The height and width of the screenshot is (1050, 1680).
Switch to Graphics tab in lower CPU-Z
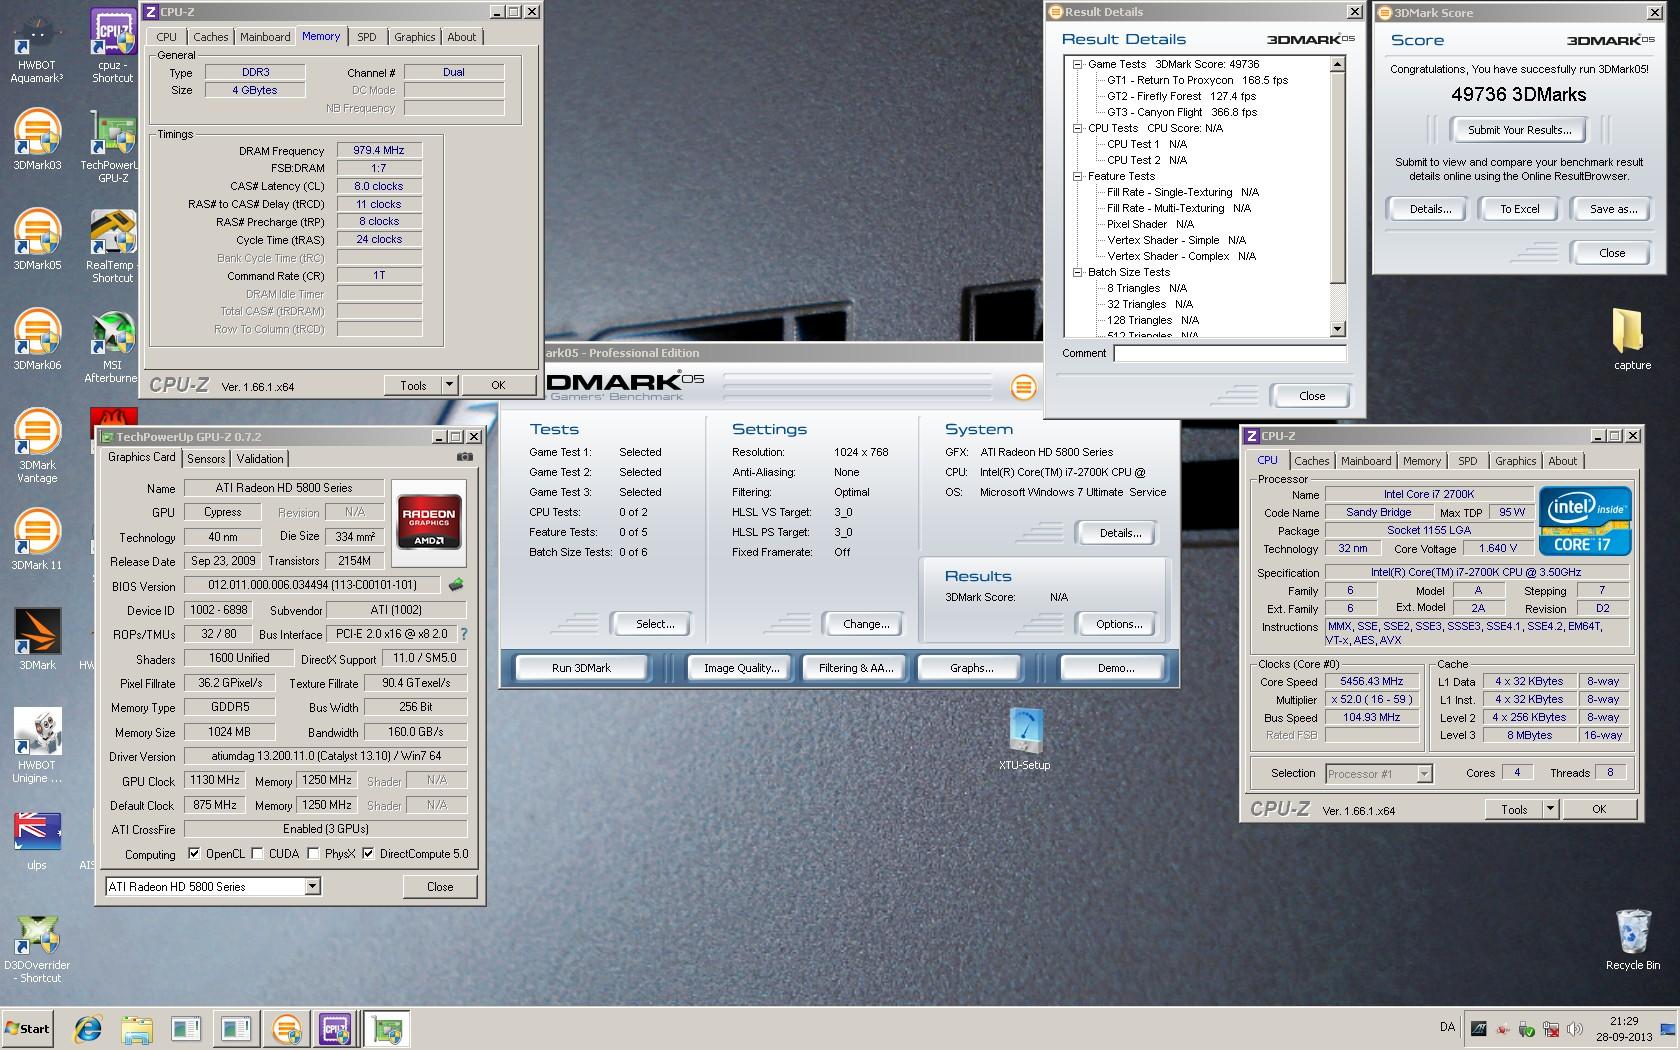pyautogui.click(x=1515, y=461)
